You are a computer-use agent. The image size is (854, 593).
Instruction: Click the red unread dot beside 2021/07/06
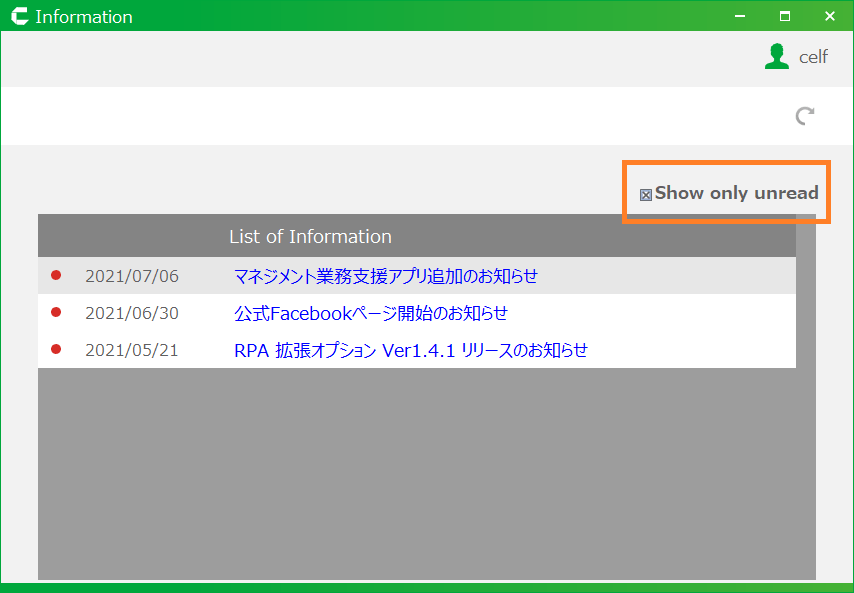click(56, 275)
